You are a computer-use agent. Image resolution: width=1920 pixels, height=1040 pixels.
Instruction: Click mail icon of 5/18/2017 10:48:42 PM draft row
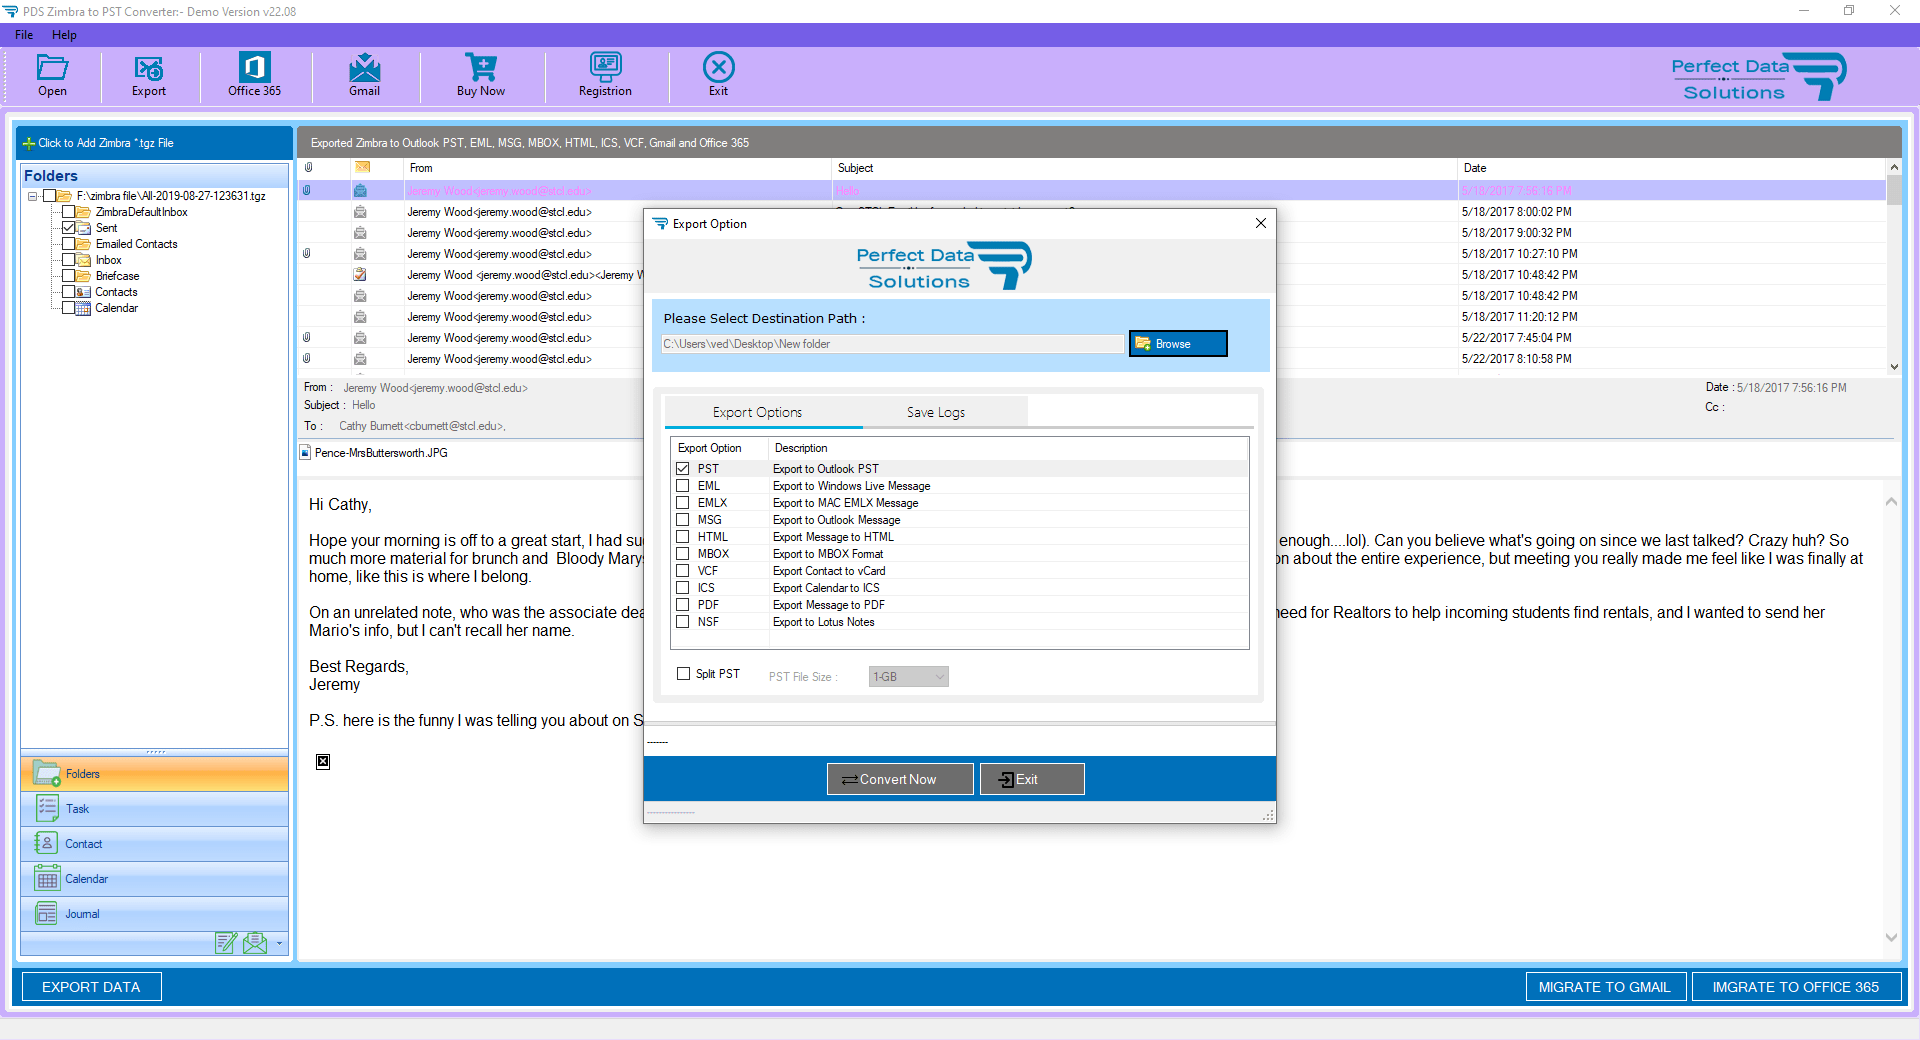pos(360,275)
